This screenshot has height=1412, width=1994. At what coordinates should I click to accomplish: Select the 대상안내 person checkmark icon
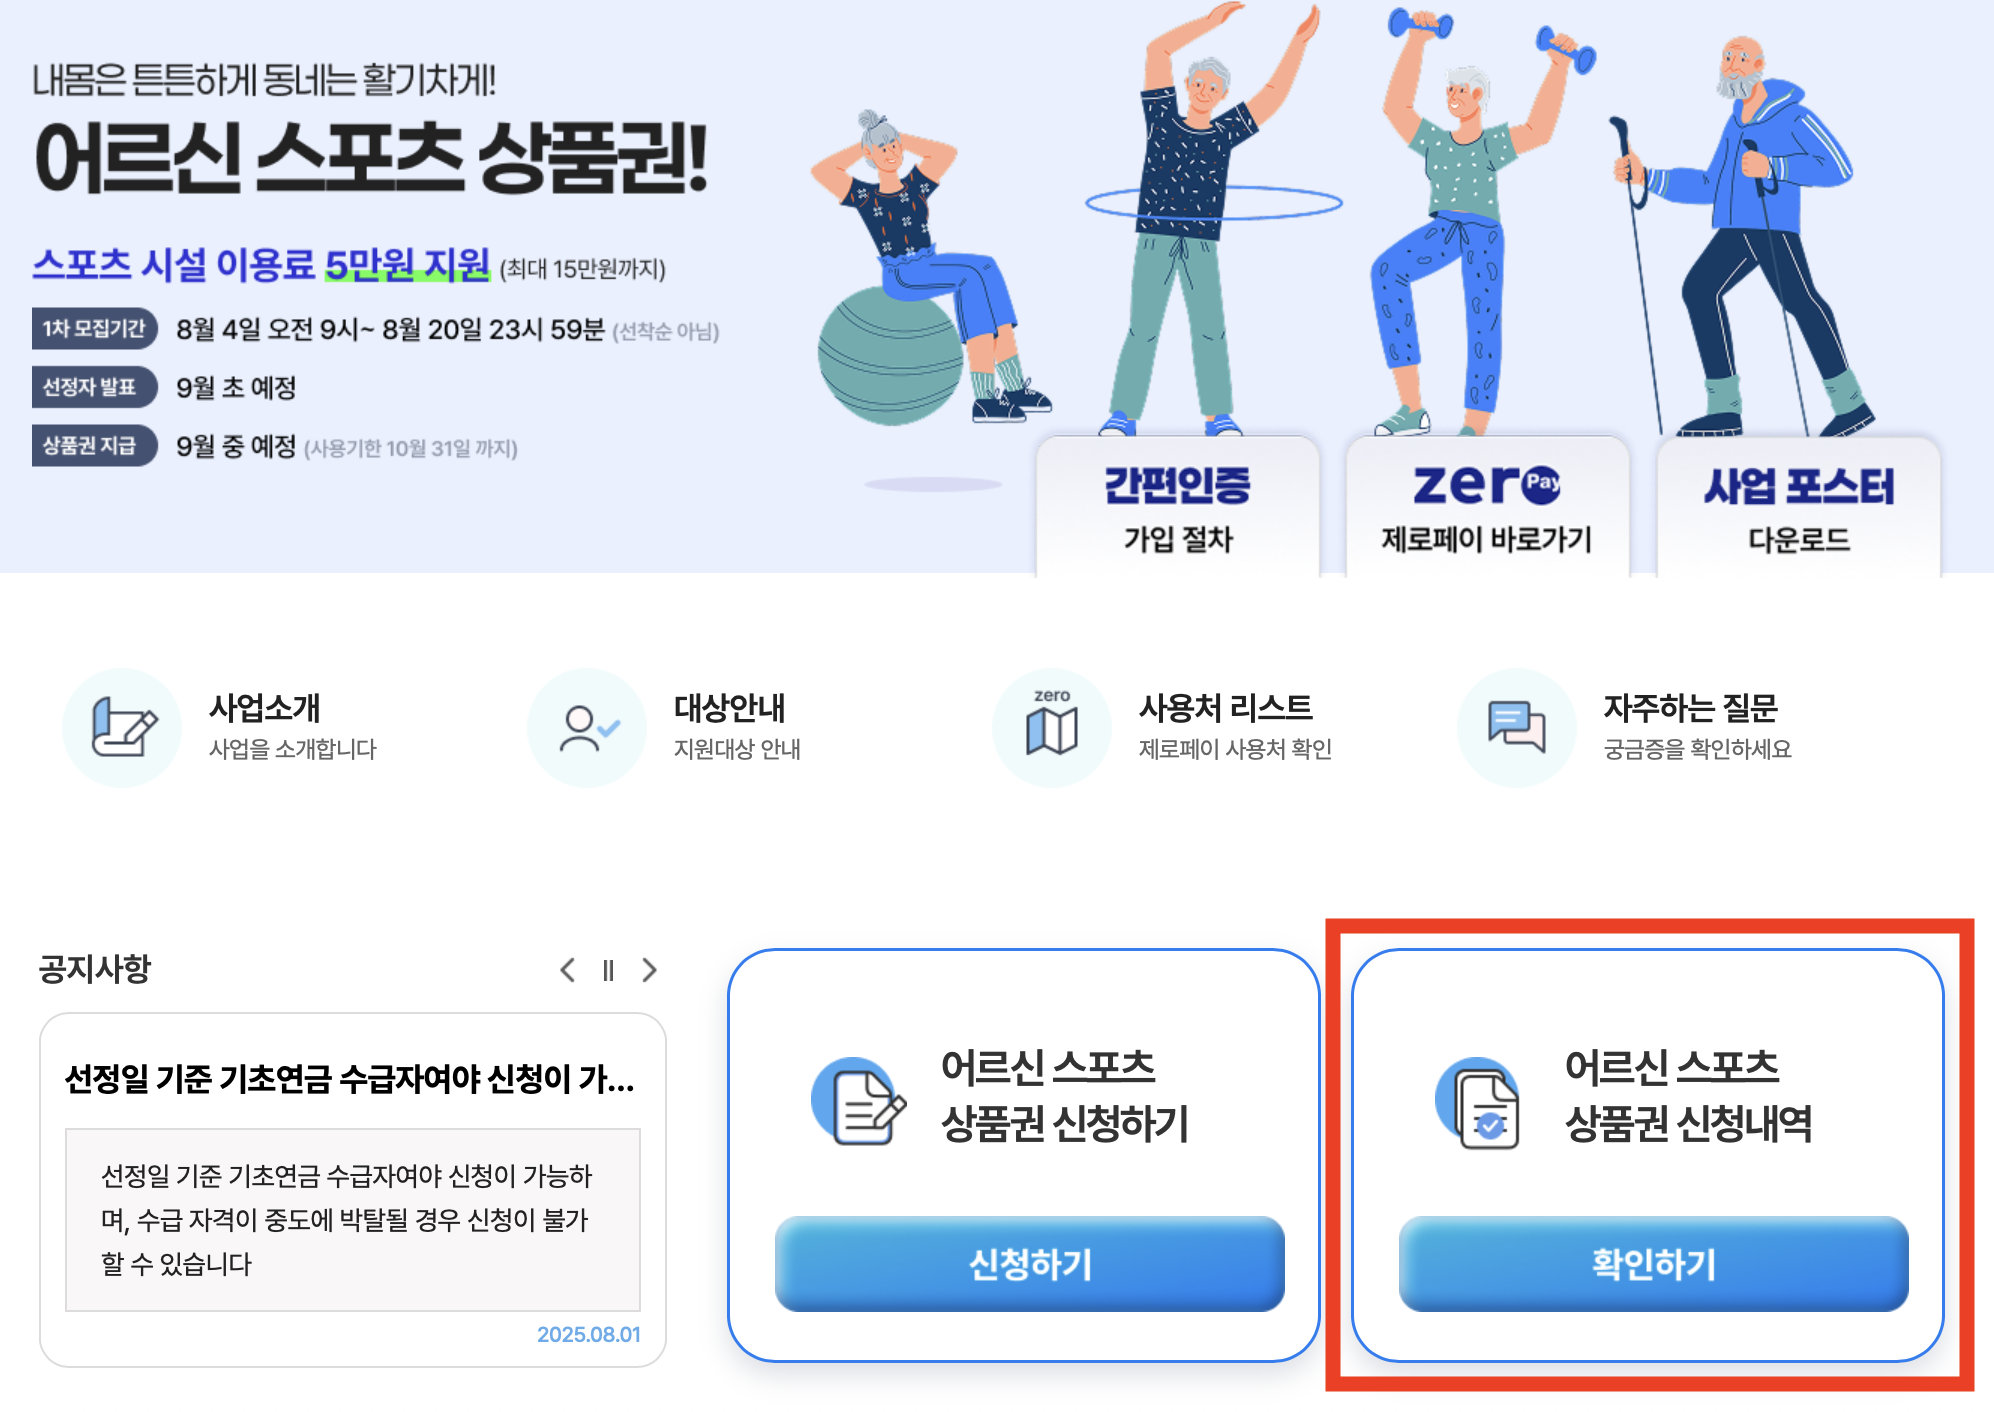[x=587, y=727]
